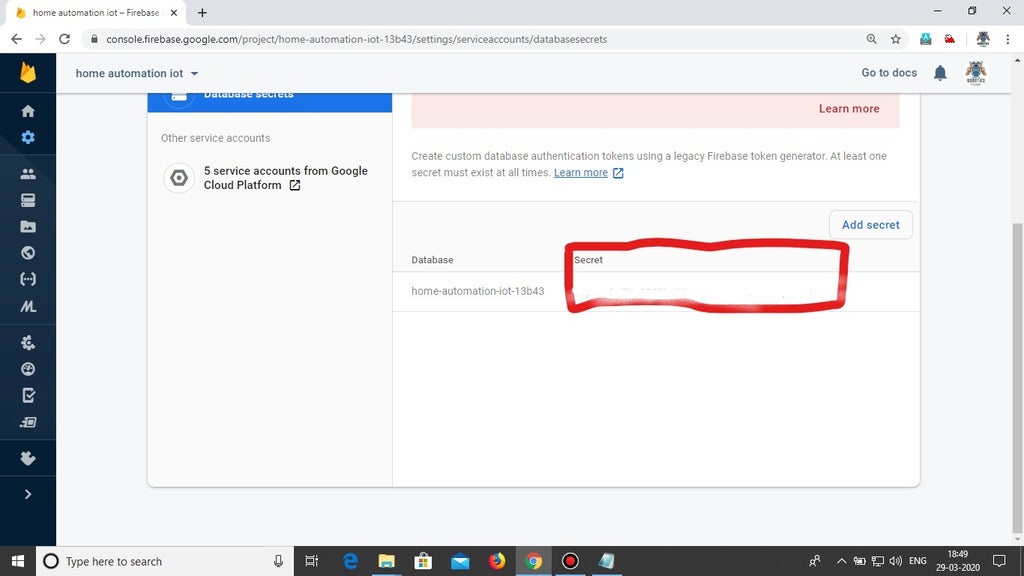Click the zoom magnifier icon in address bar

tap(871, 39)
